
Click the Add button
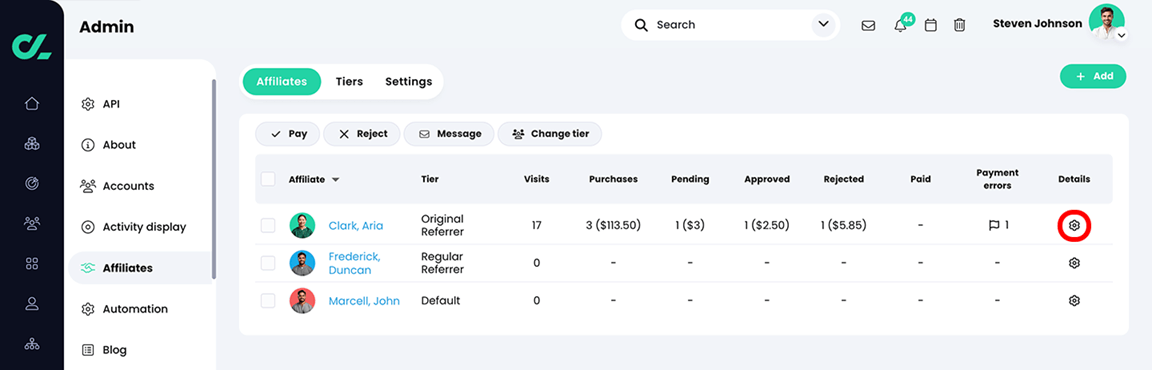pos(1092,76)
